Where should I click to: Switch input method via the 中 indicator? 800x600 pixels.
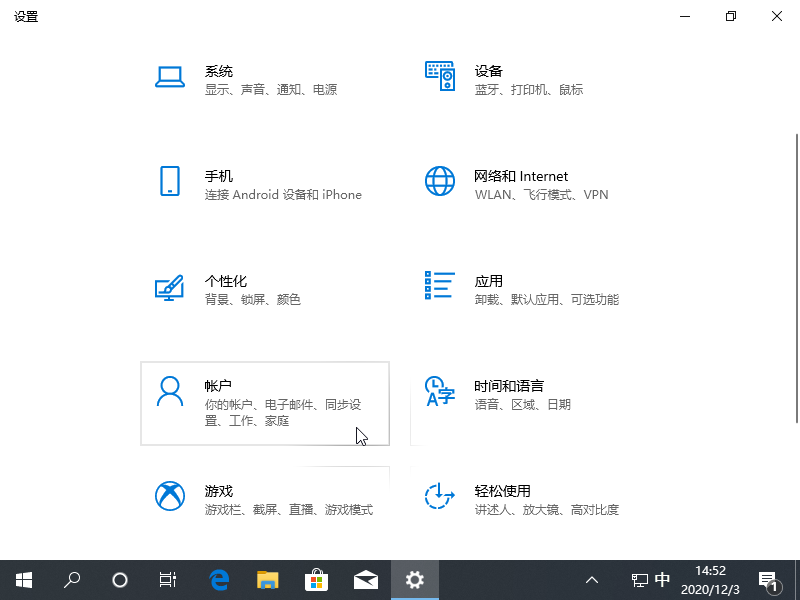coord(663,579)
